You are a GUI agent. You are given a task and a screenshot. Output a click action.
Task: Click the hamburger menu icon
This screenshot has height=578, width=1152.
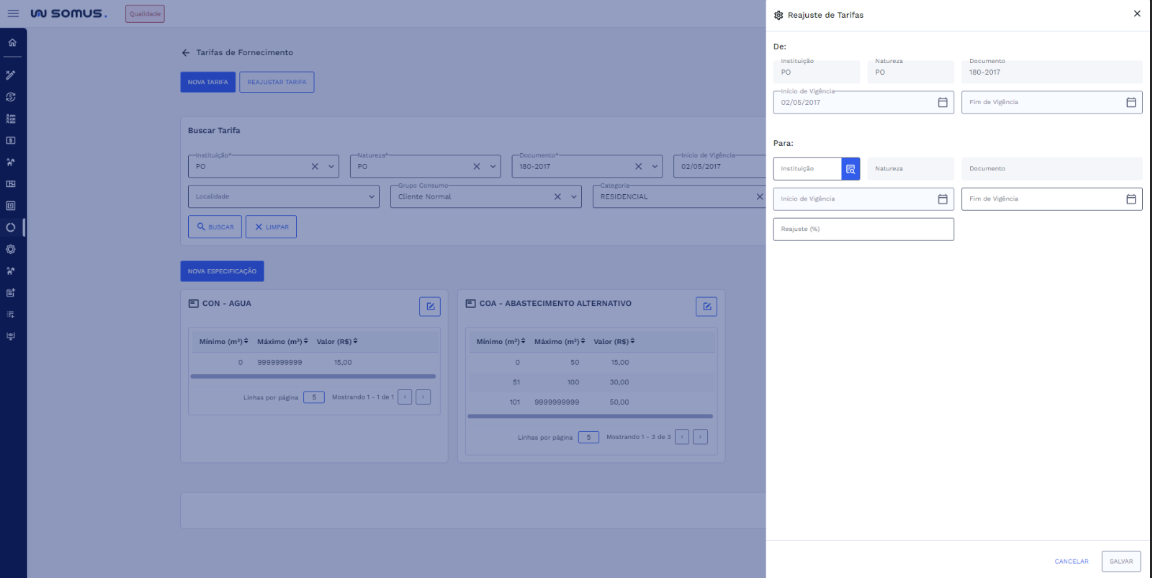(x=14, y=14)
